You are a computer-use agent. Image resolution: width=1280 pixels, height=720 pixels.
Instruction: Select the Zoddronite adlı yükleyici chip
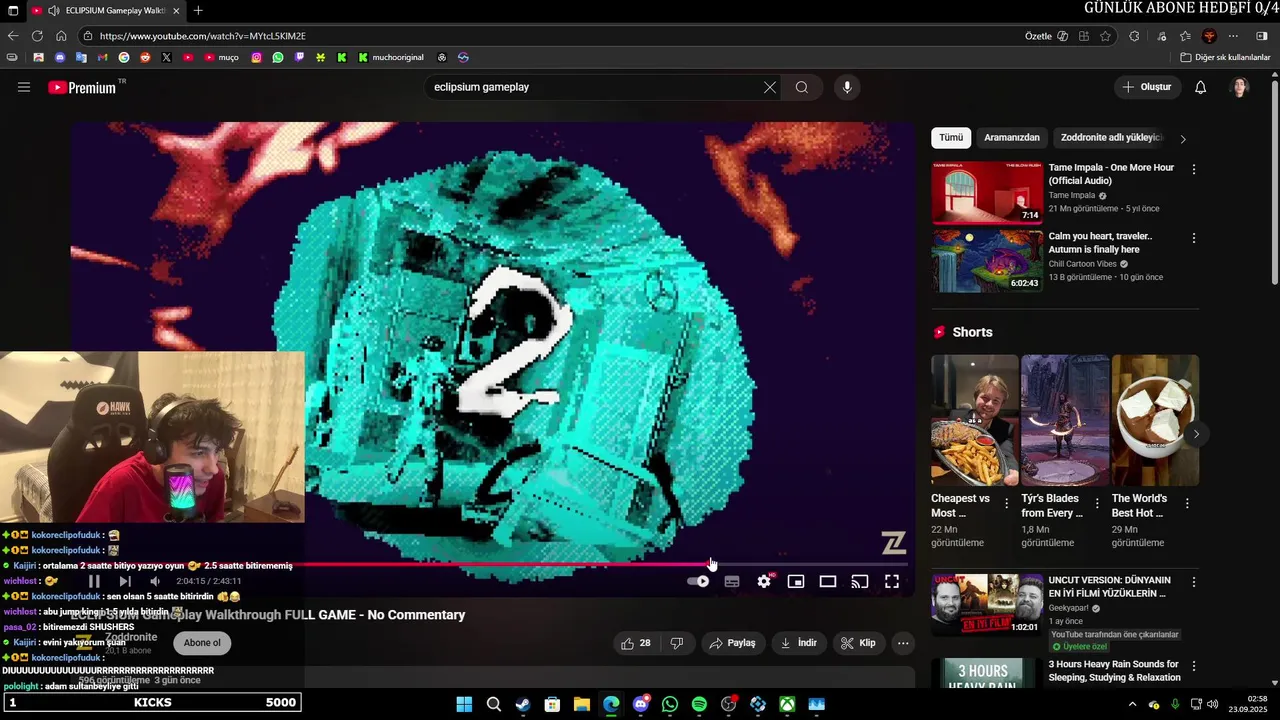1110,138
